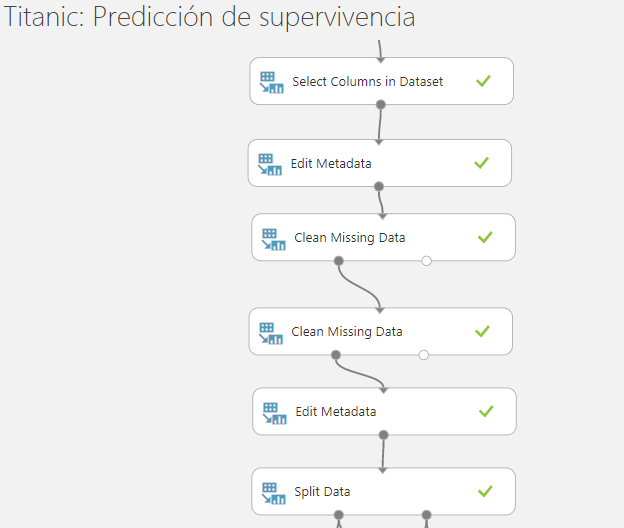Select the Select Columns in Dataset module

click(381, 81)
